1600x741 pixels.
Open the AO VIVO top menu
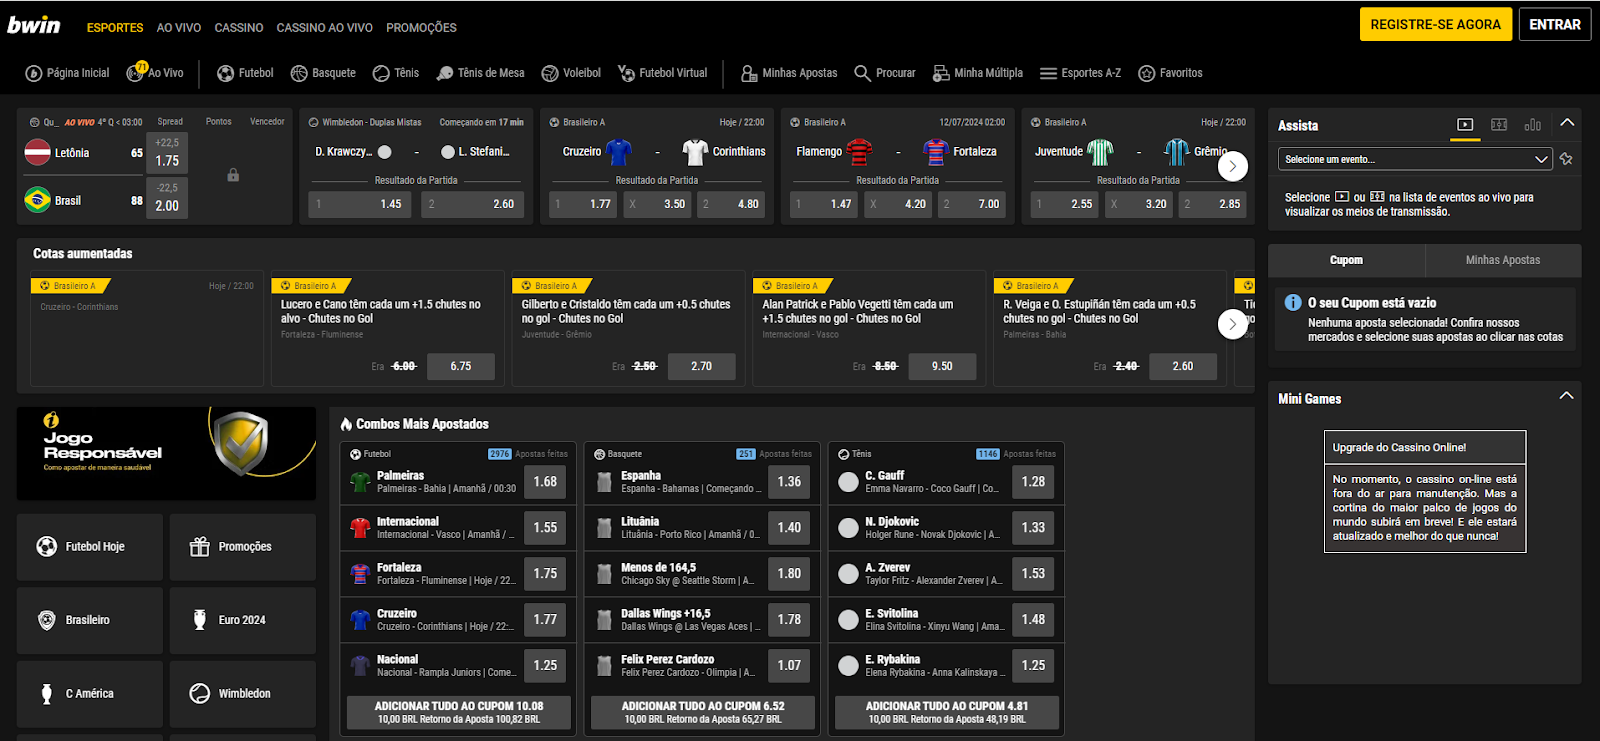(x=179, y=28)
